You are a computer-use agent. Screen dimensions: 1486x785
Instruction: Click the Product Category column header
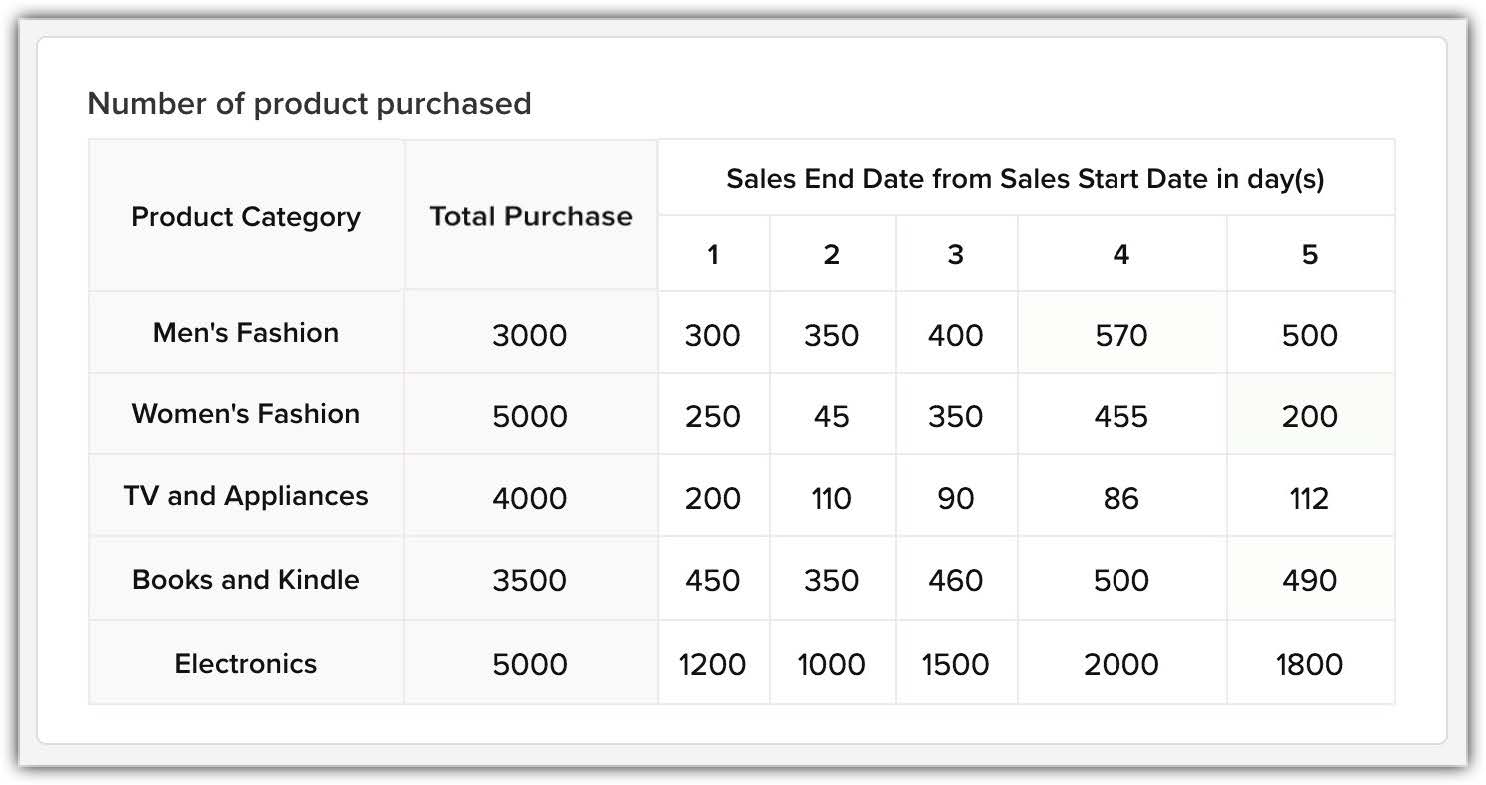pyautogui.click(x=246, y=217)
